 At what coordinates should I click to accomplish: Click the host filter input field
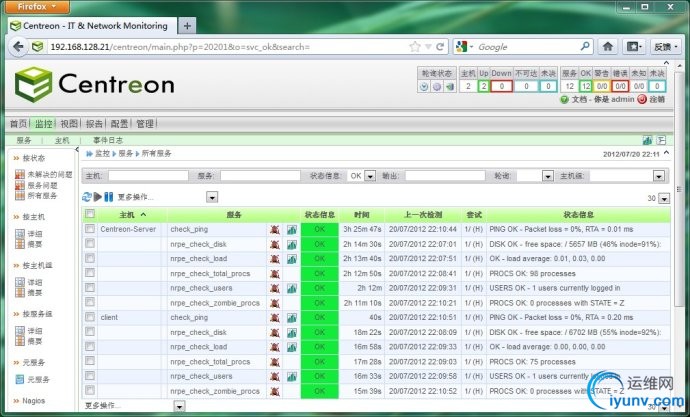(x=148, y=176)
